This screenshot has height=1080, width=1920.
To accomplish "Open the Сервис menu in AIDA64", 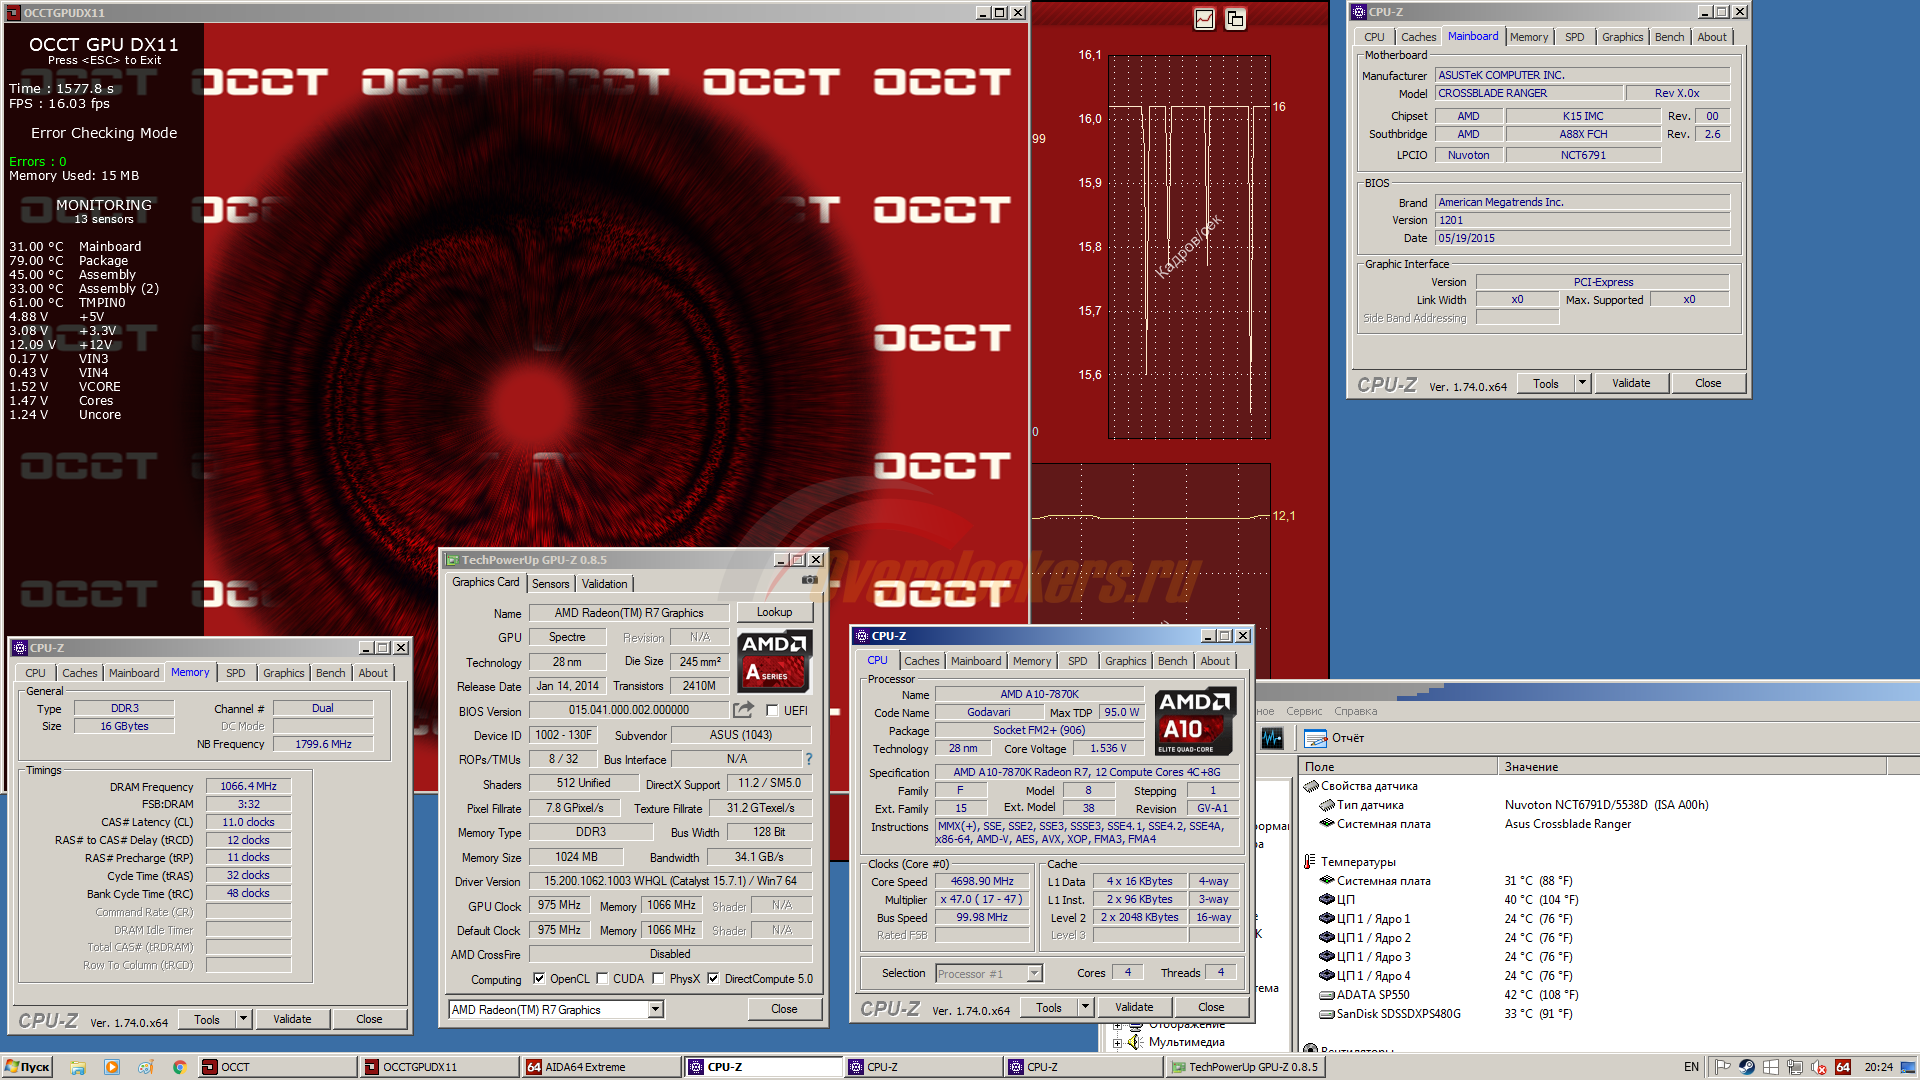I will coord(1303,711).
